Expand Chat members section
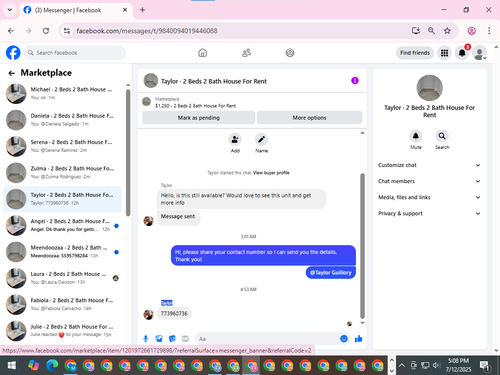Screen dimensions: 500x375 pos(429,181)
